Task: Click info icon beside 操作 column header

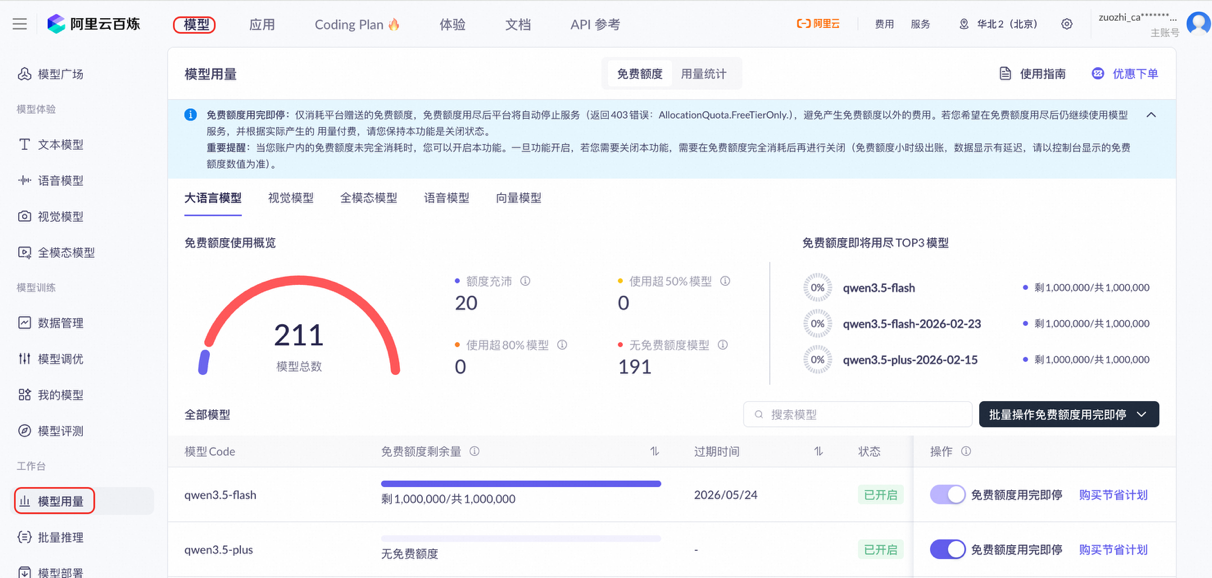Action: tap(966, 452)
